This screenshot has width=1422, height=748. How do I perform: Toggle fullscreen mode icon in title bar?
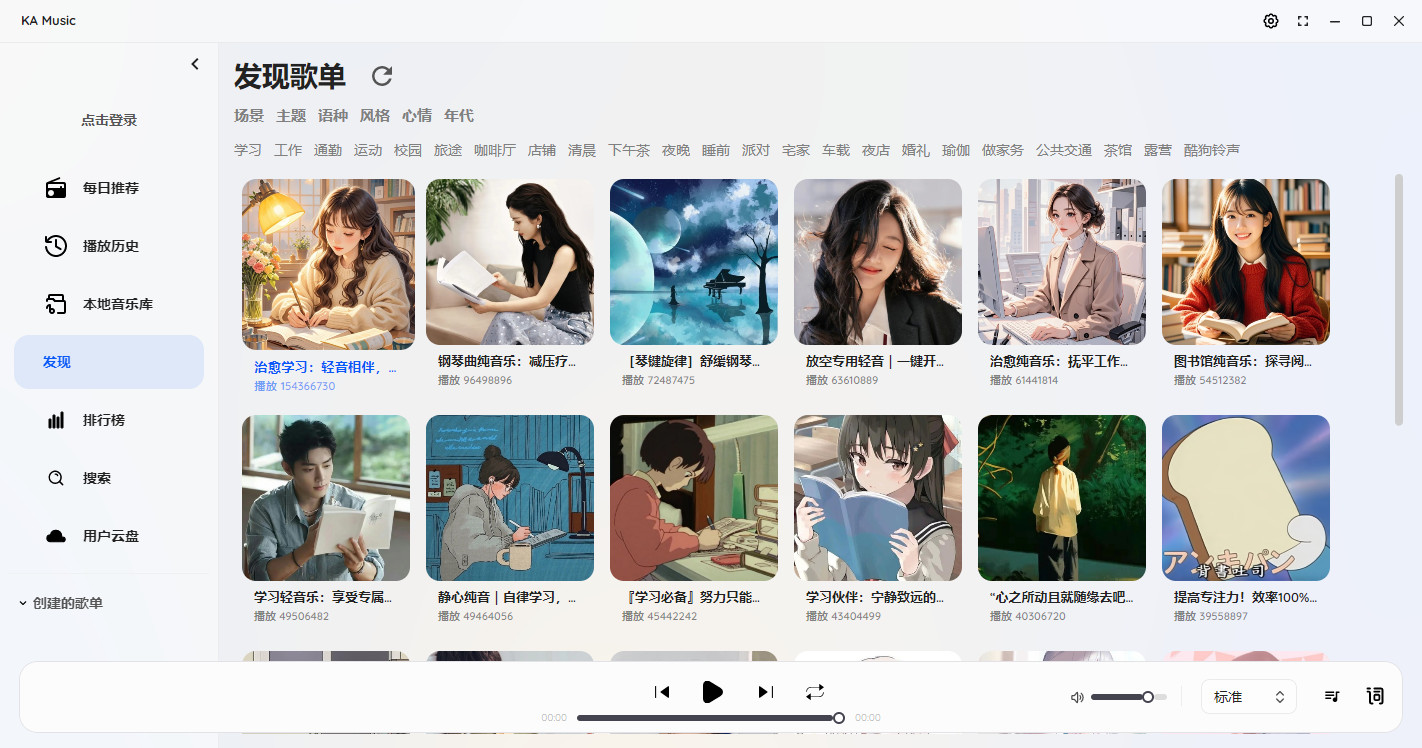[x=1303, y=21]
